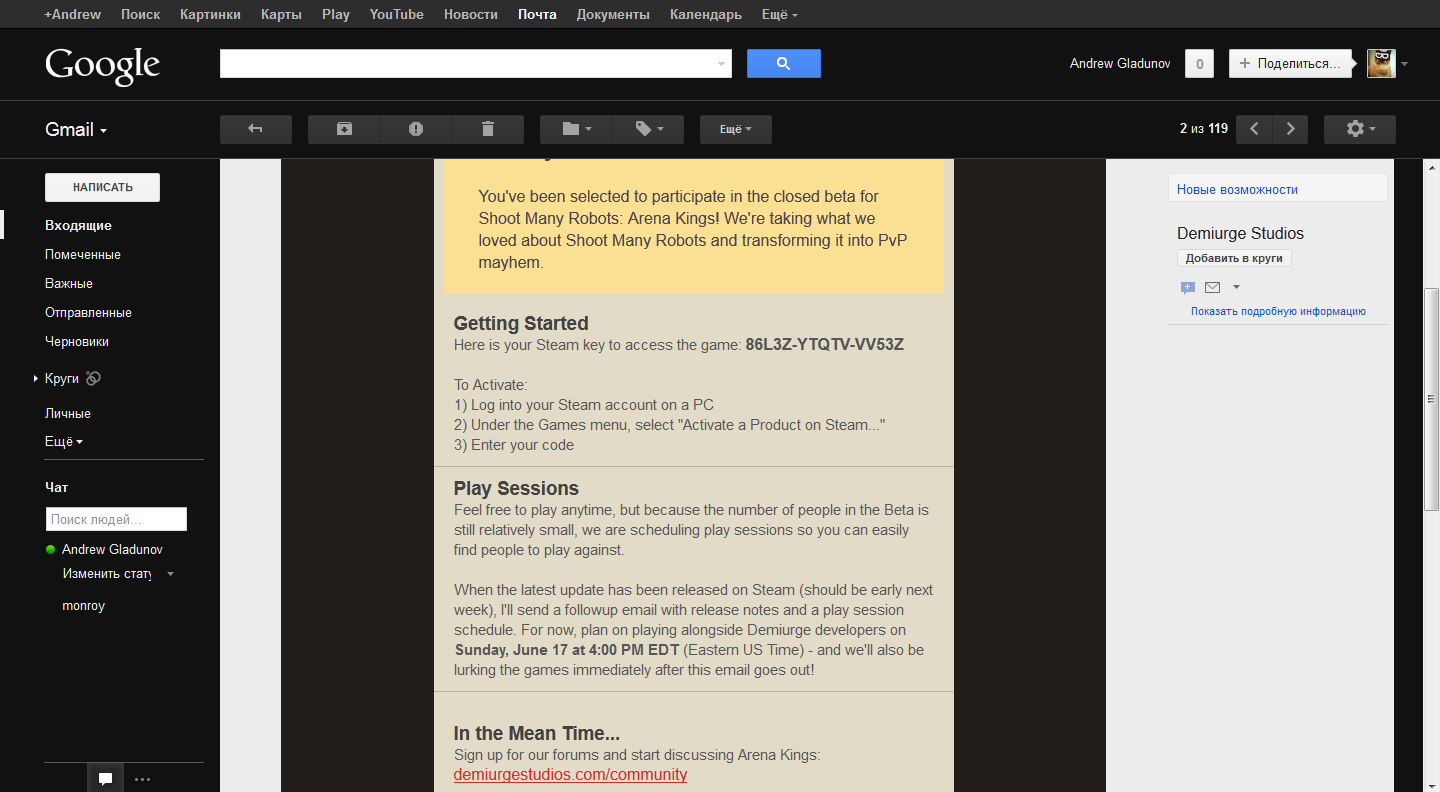Click the vertical scrollbar thumb
The width and height of the screenshot is (1440, 792).
click(1431, 399)
